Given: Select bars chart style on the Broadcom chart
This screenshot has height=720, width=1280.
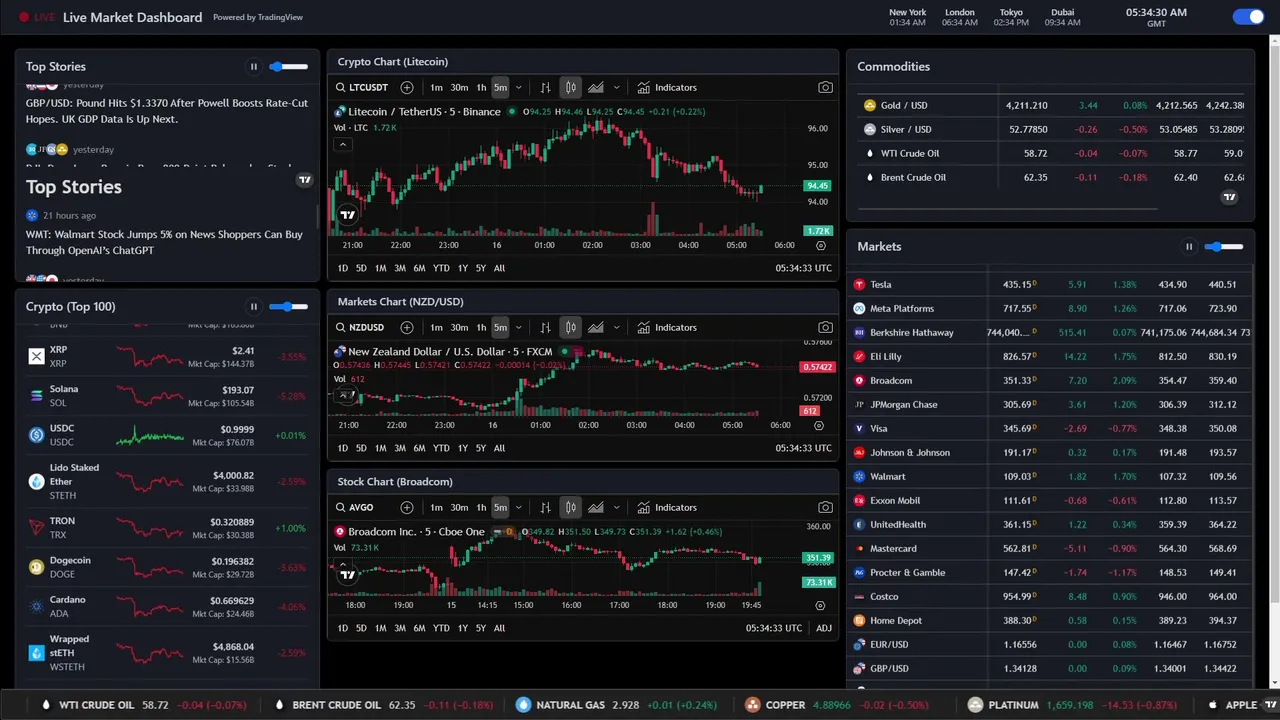Looking at the screenshot, I should coord(545,507).
